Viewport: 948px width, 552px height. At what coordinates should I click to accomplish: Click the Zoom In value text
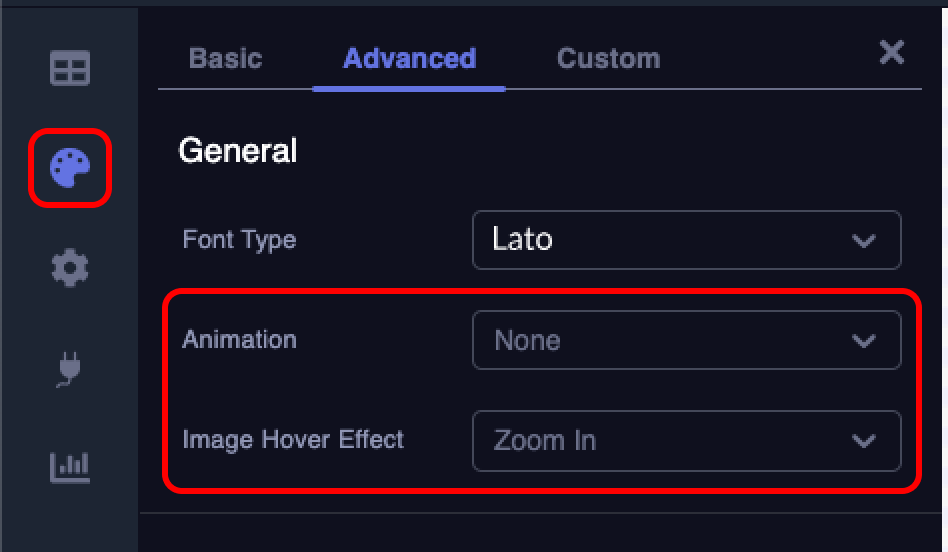(x=545, y=441)
